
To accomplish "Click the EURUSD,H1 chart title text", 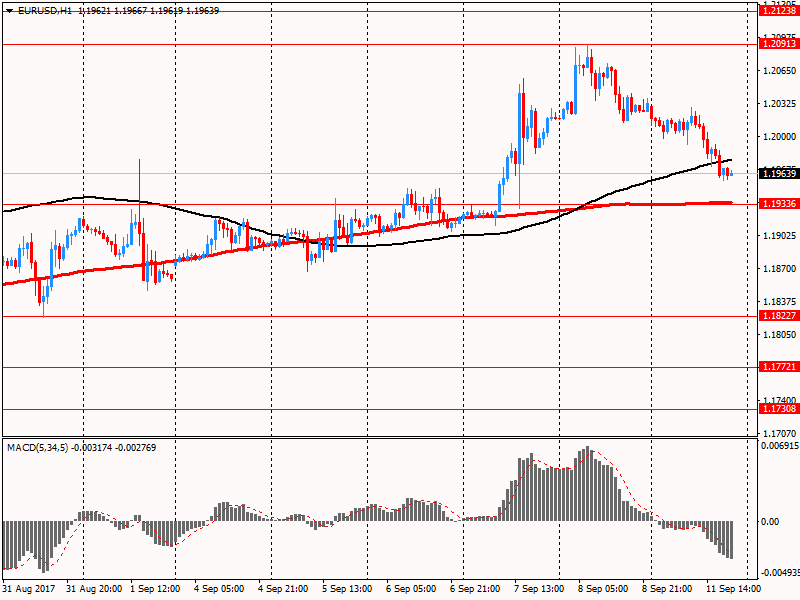I will point(45,11).
